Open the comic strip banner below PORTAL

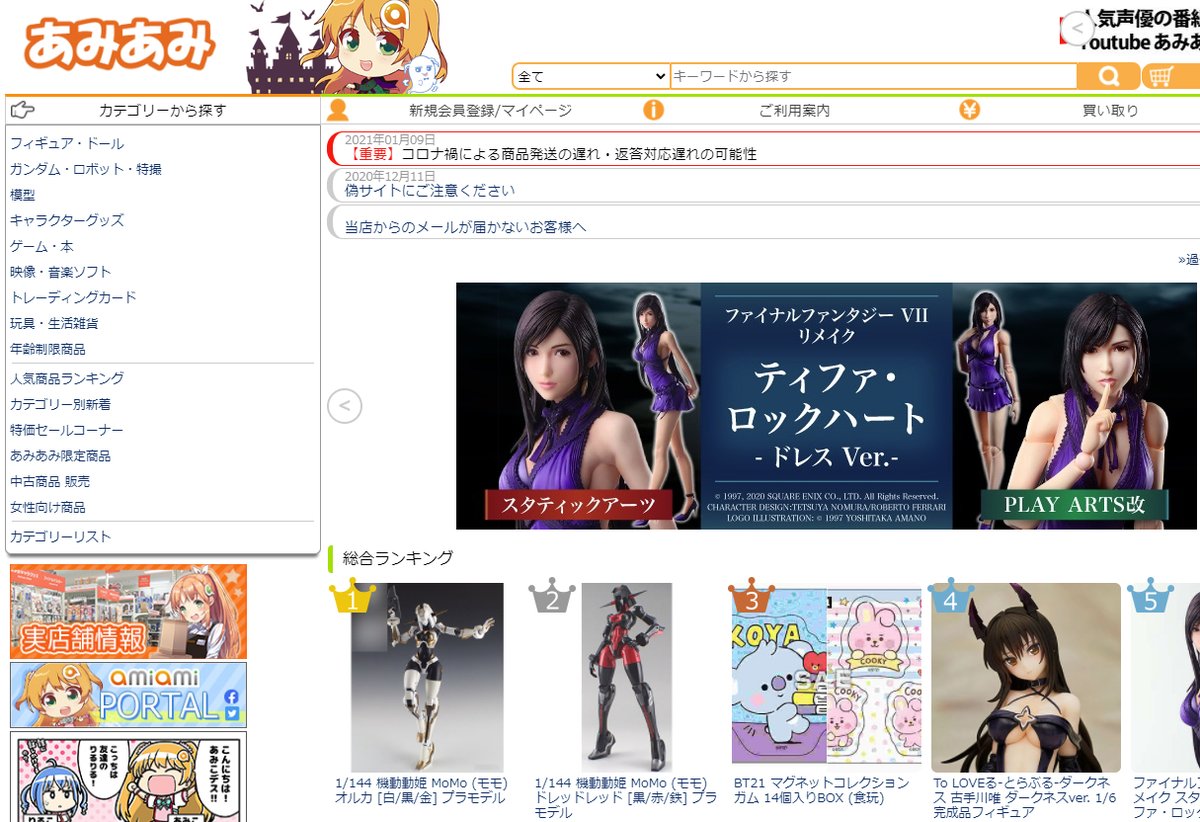point(128,776)
